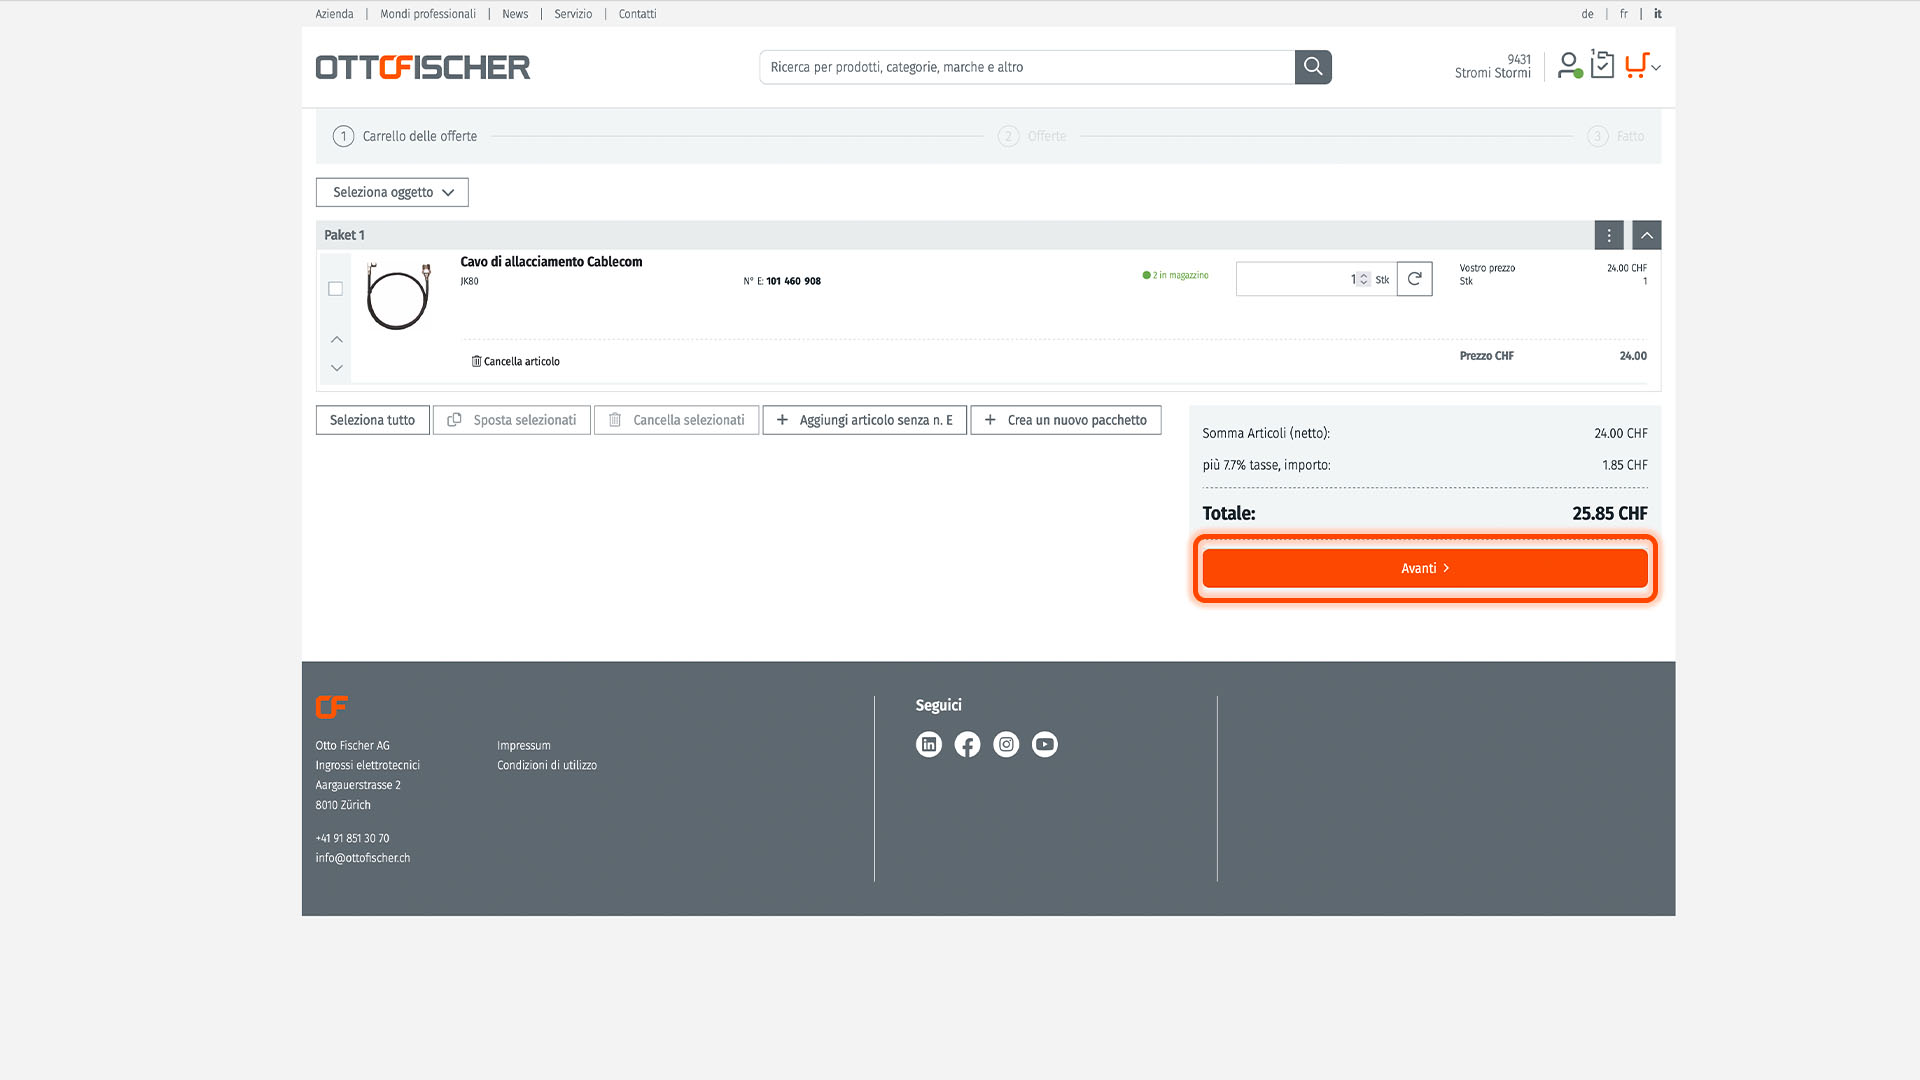Open the Contatti menu item
The width and height of the screenshot is (1920, 1080).
638,14
